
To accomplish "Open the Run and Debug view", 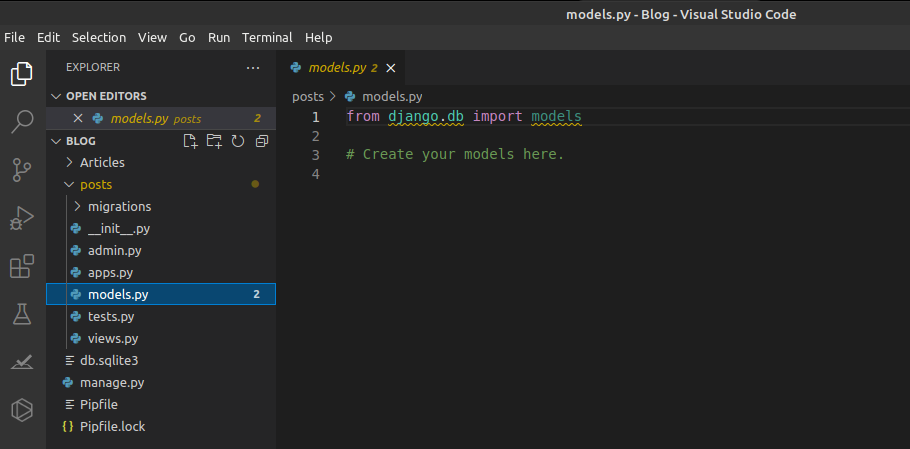I will (22, 218).
